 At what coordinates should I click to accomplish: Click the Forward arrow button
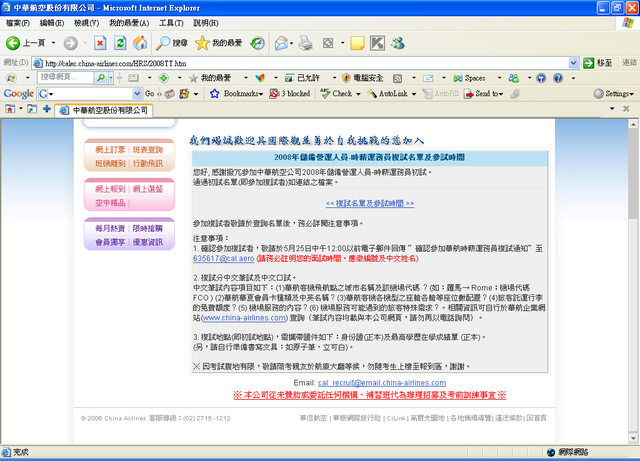[x=70, y=43]
